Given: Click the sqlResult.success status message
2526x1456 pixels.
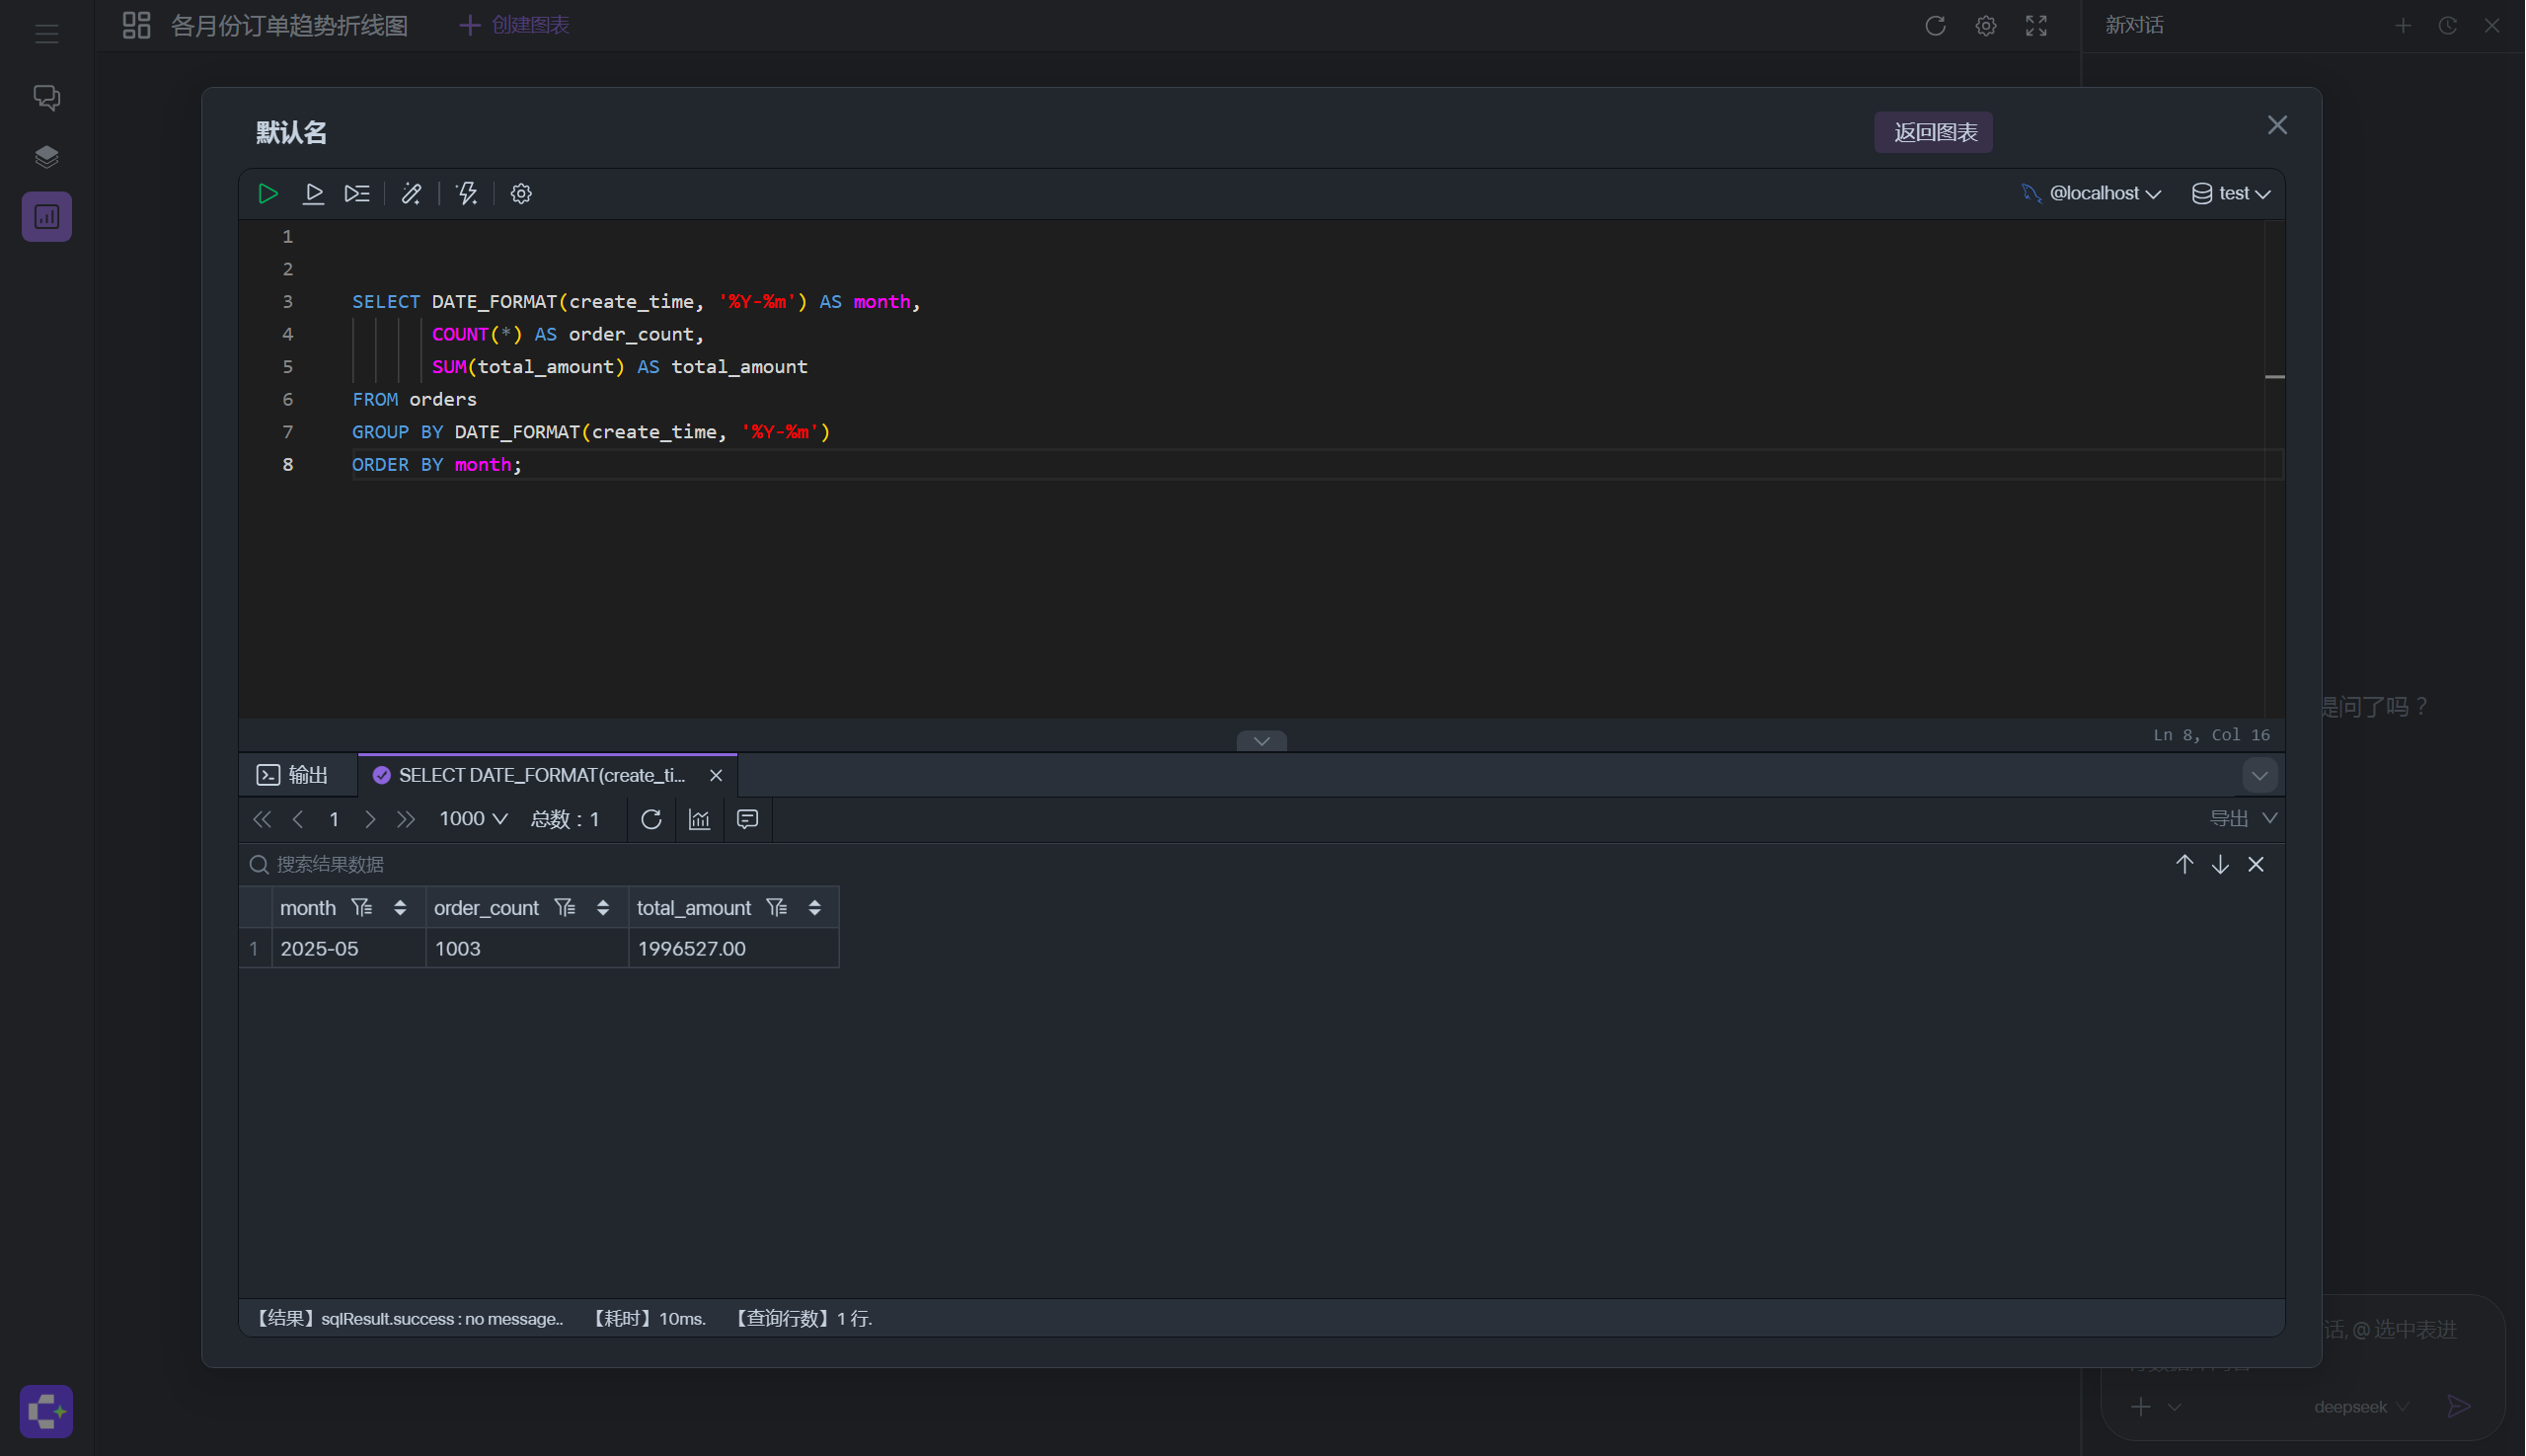Looking at the screenshot, I should (408, 1319).
